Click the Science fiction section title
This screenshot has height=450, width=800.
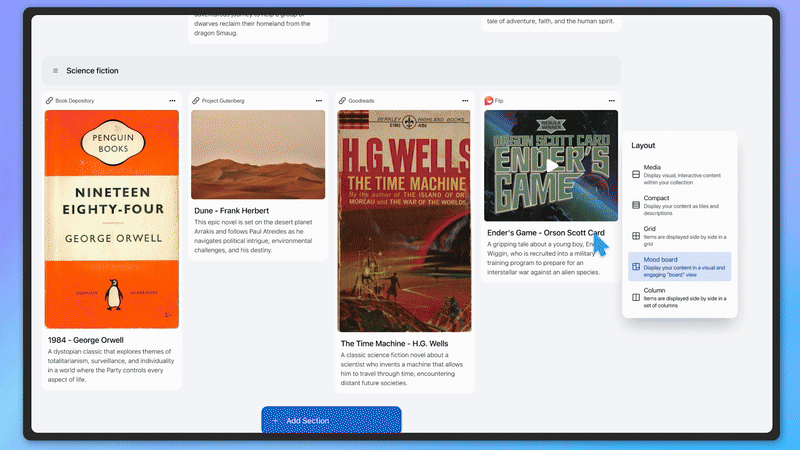click(92, 71)
